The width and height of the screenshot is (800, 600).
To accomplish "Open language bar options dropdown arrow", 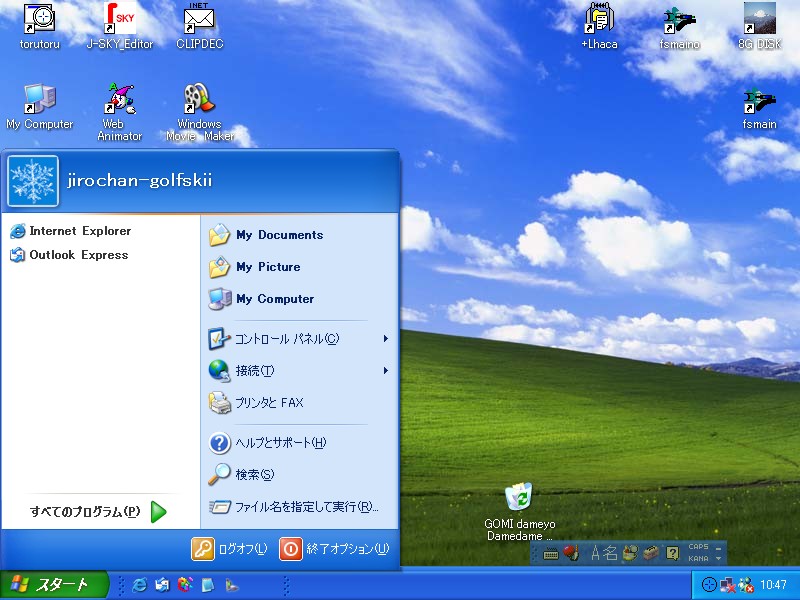I will tap(718, 559).
